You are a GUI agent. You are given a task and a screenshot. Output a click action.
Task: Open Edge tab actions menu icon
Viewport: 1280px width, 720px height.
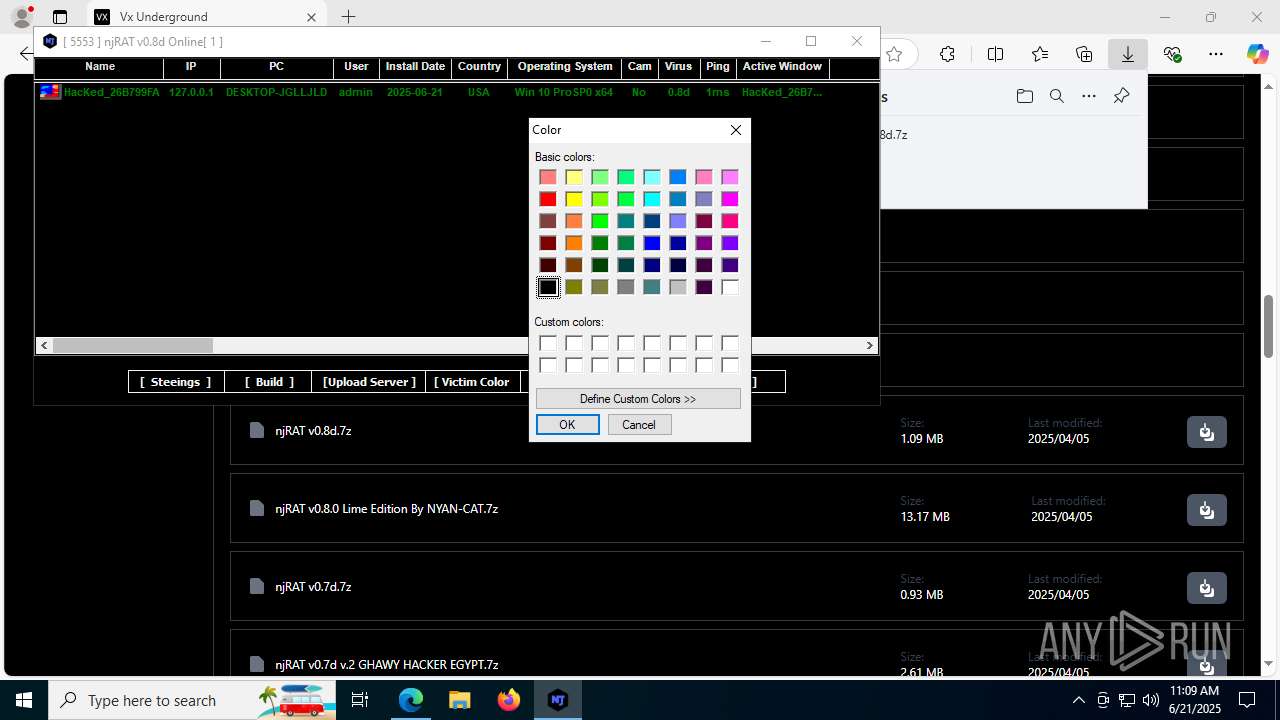[x=60, y=17]
